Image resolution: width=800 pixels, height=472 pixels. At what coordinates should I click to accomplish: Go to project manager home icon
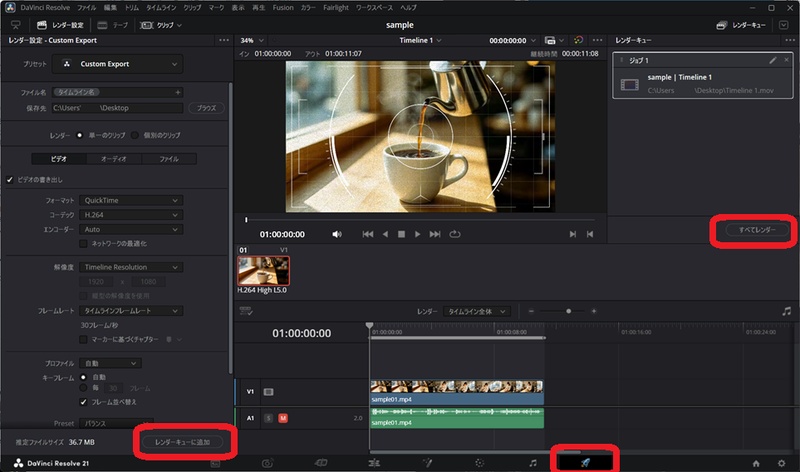(x=756, y=463)
